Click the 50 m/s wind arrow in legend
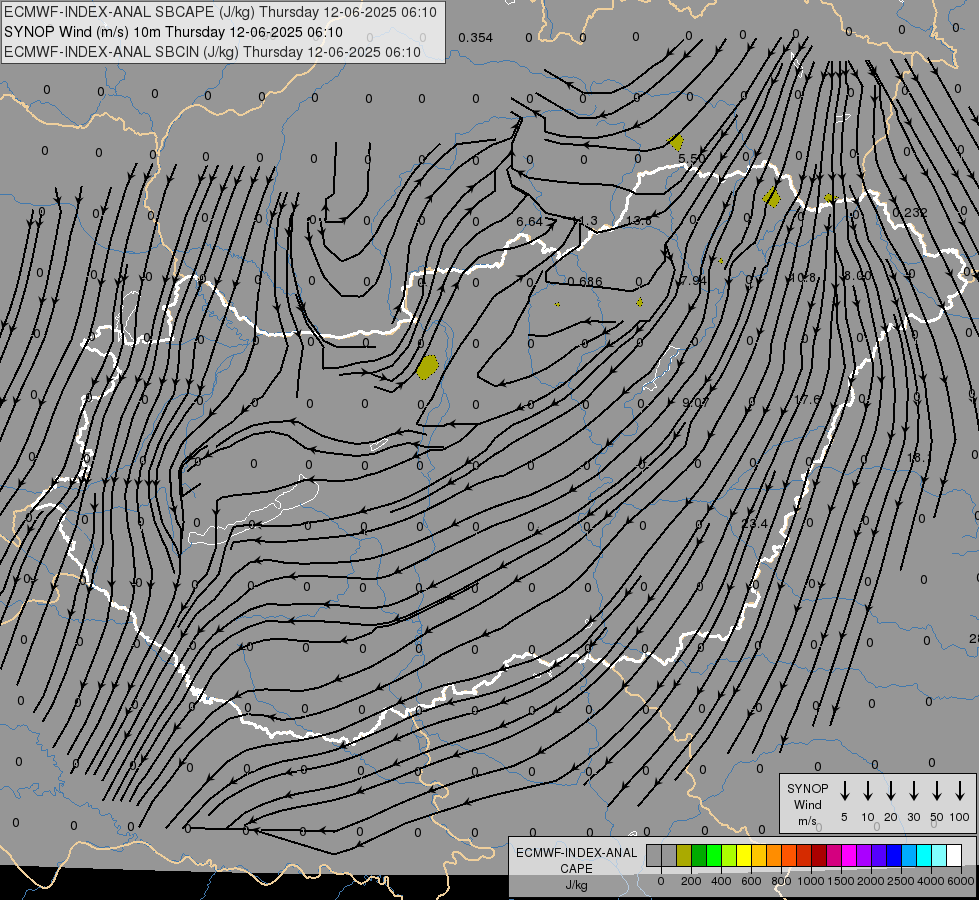This screenshot has width=979, height=900. coord(937,791)
